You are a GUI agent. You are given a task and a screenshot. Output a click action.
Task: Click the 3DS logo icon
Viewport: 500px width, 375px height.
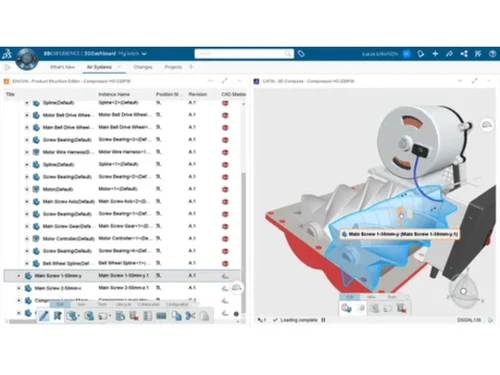pyautogui.click(x=7, y=54)
